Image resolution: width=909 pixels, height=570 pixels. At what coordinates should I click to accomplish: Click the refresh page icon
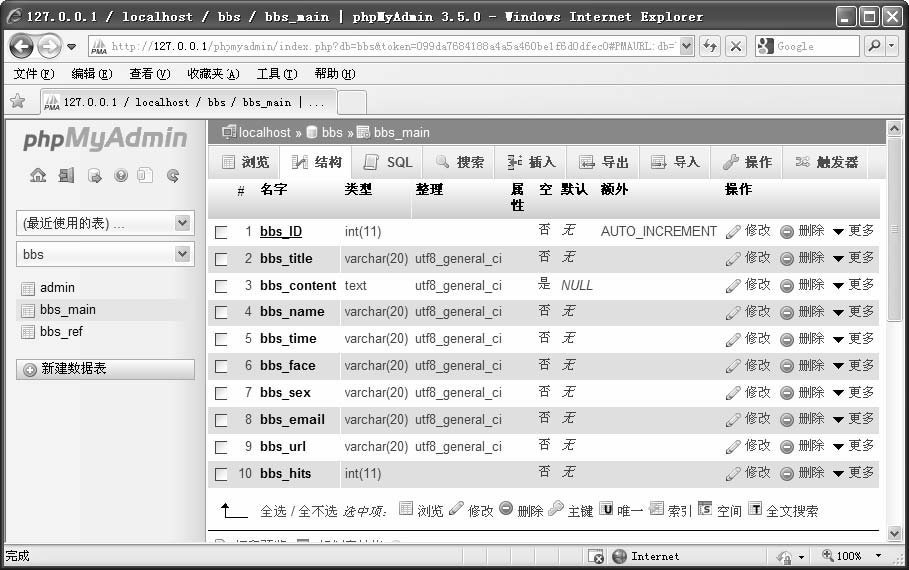(710, 46)
